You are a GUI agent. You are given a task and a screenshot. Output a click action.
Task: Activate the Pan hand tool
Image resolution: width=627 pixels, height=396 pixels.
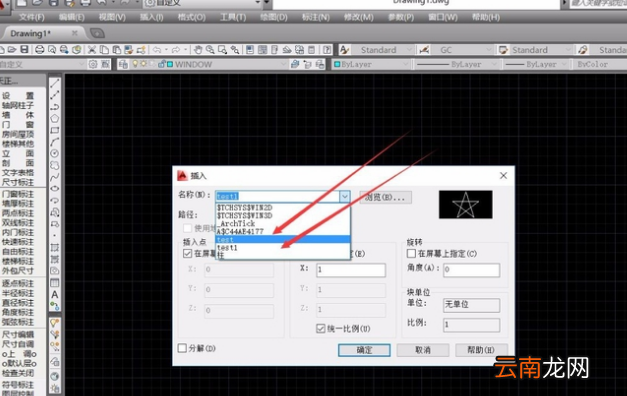198,50
